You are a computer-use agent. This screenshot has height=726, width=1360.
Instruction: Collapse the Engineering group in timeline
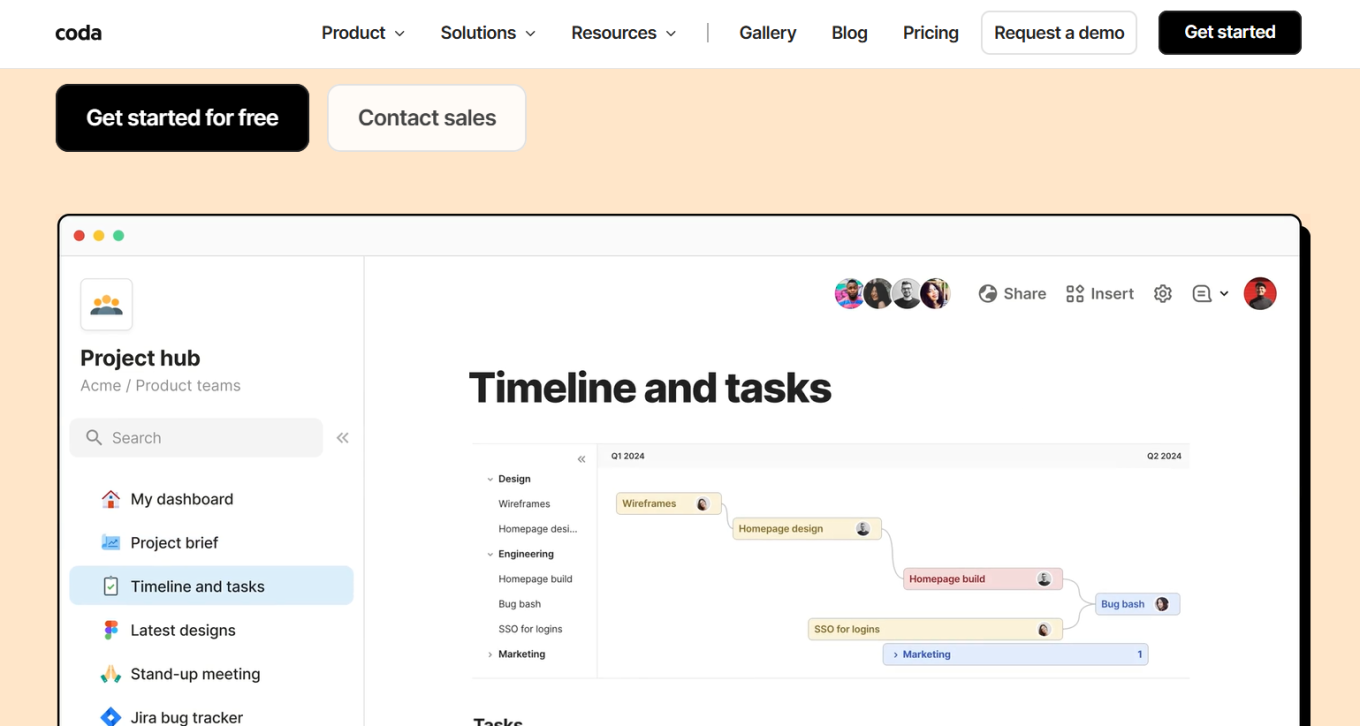(x=490, y=554)
